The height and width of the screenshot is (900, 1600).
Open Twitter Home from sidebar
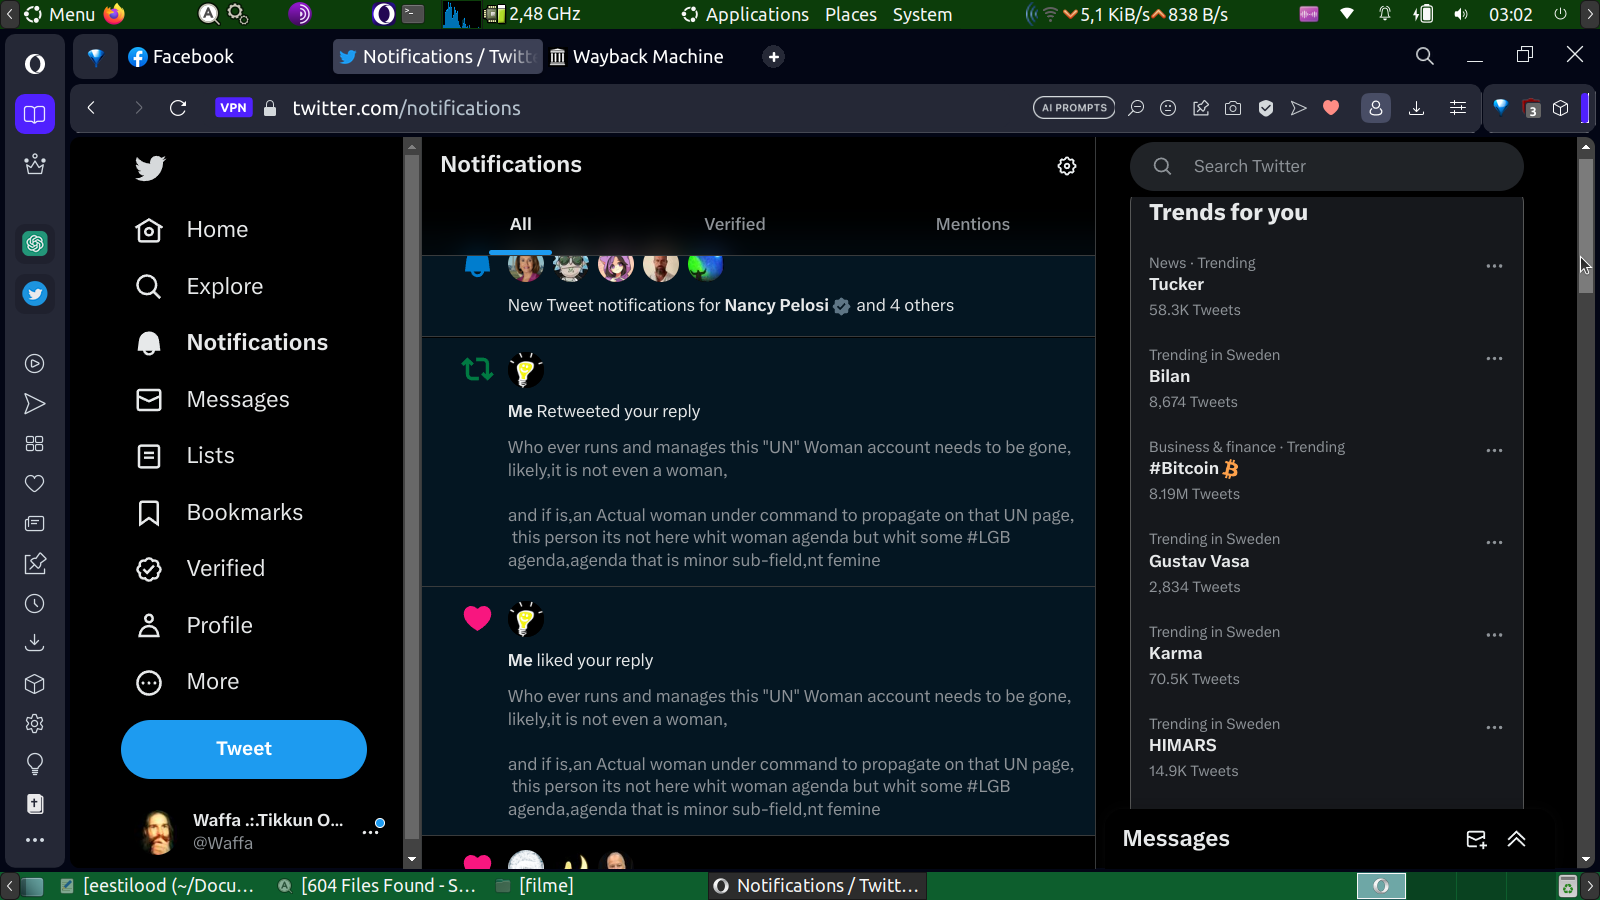(192, 230)
